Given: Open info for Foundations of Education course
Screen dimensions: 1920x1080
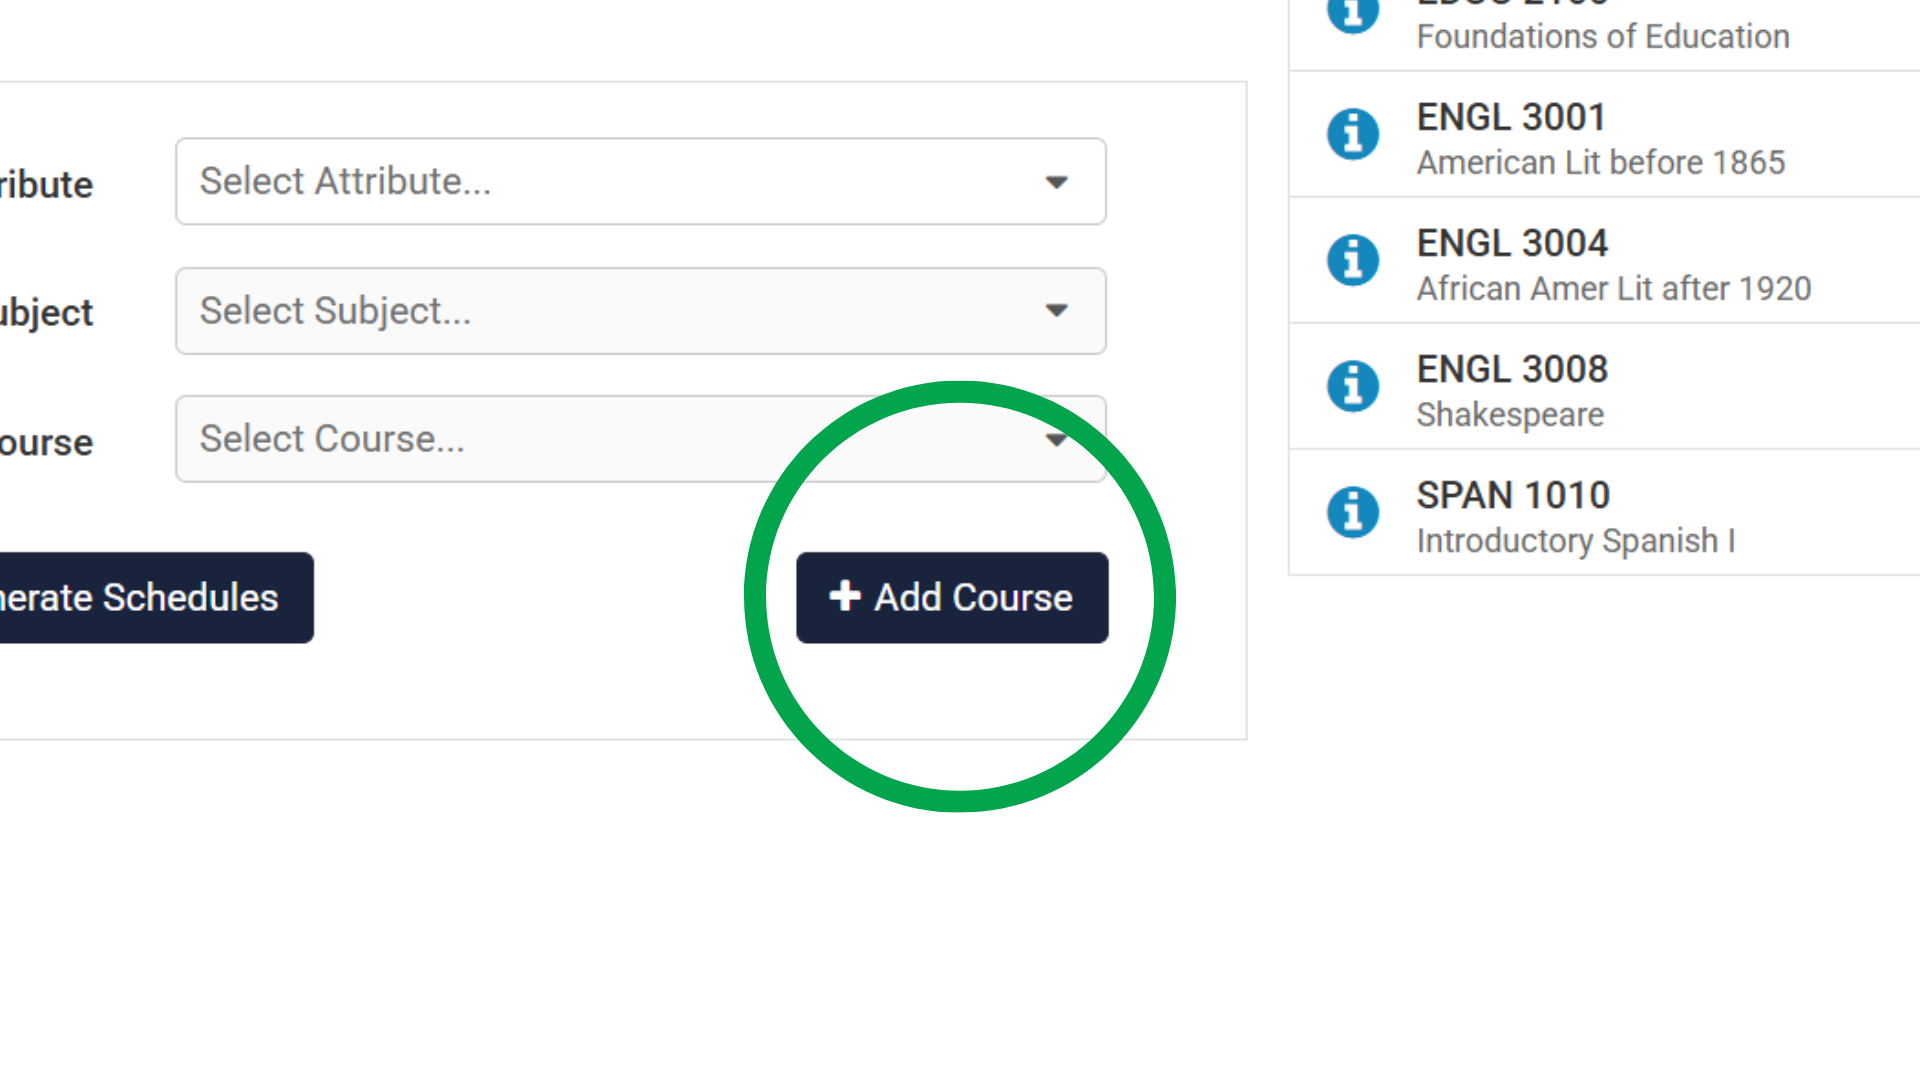Looking at the screenshot, I should (1352, 15).
